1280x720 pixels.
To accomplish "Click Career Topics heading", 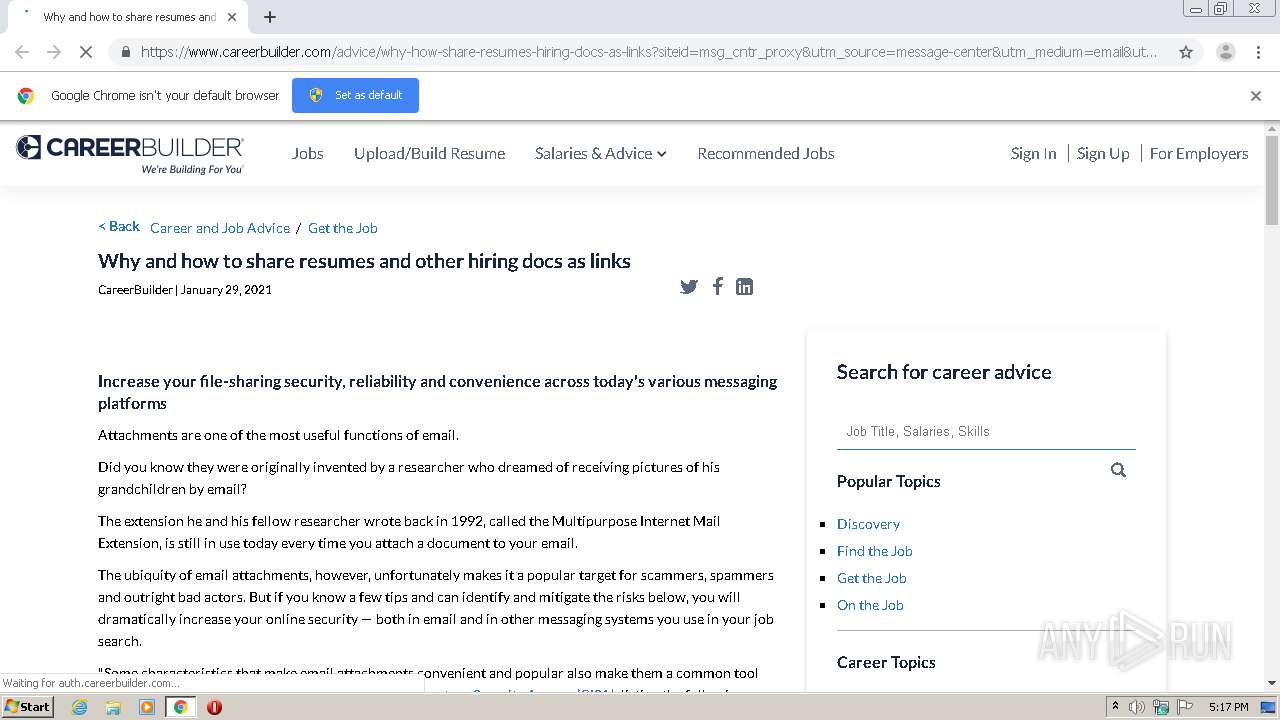I will (886, 662).
